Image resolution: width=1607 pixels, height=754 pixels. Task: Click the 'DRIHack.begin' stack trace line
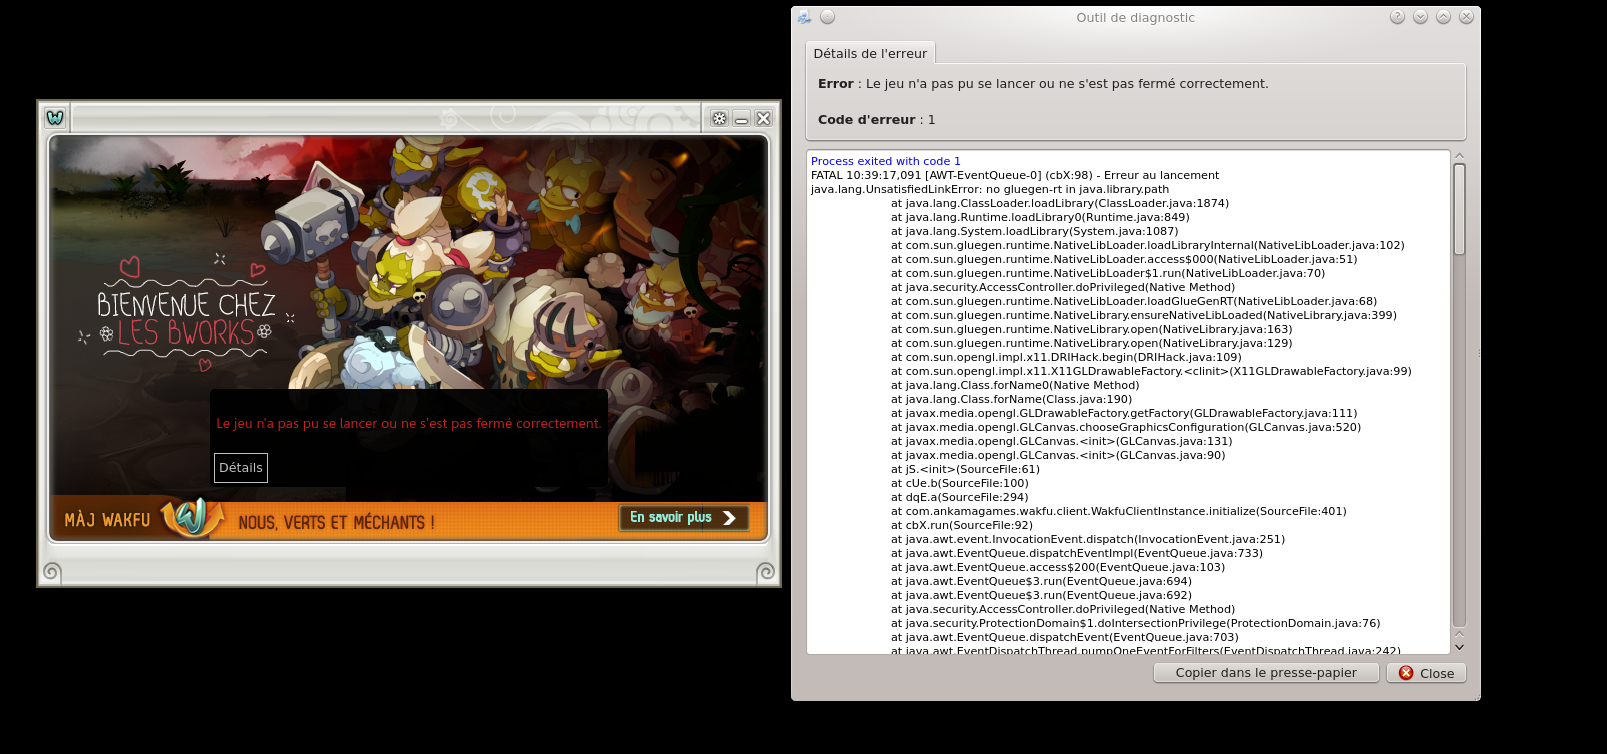pyautogui.click(x=1066, y=357)
